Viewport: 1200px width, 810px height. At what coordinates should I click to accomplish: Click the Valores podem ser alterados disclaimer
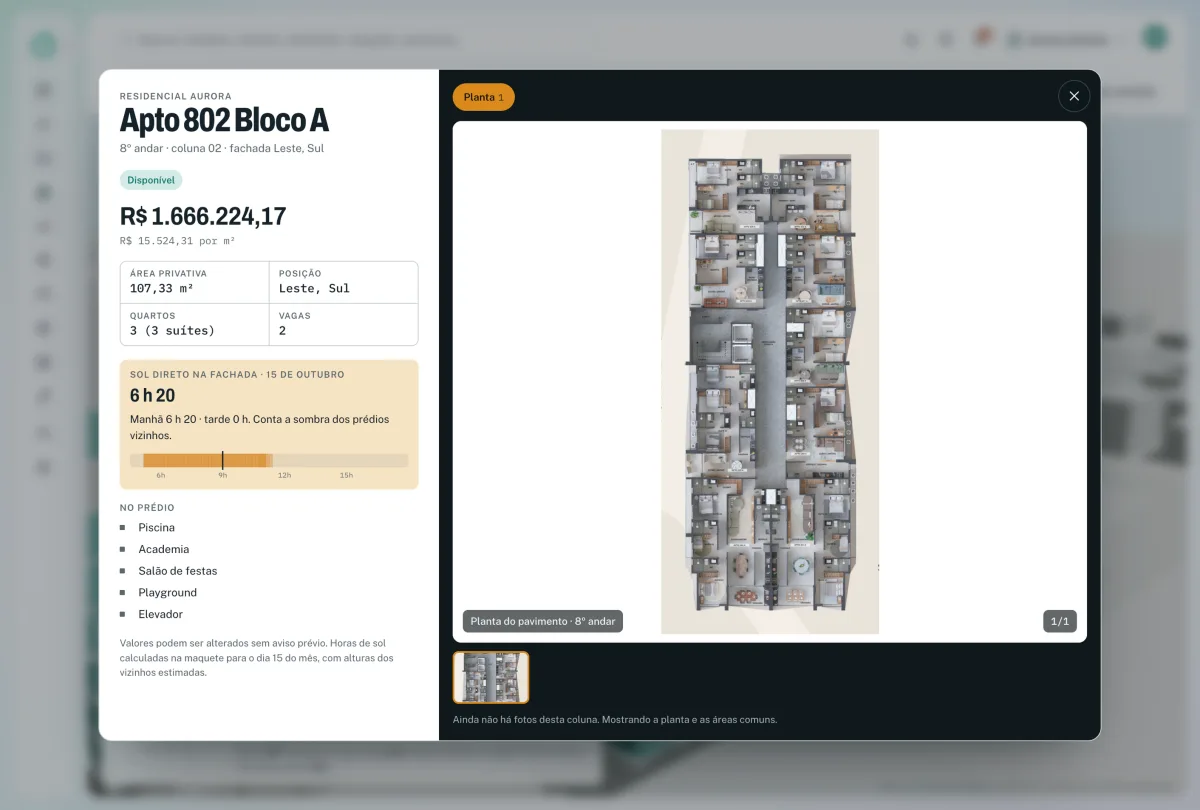click(257, 658)
